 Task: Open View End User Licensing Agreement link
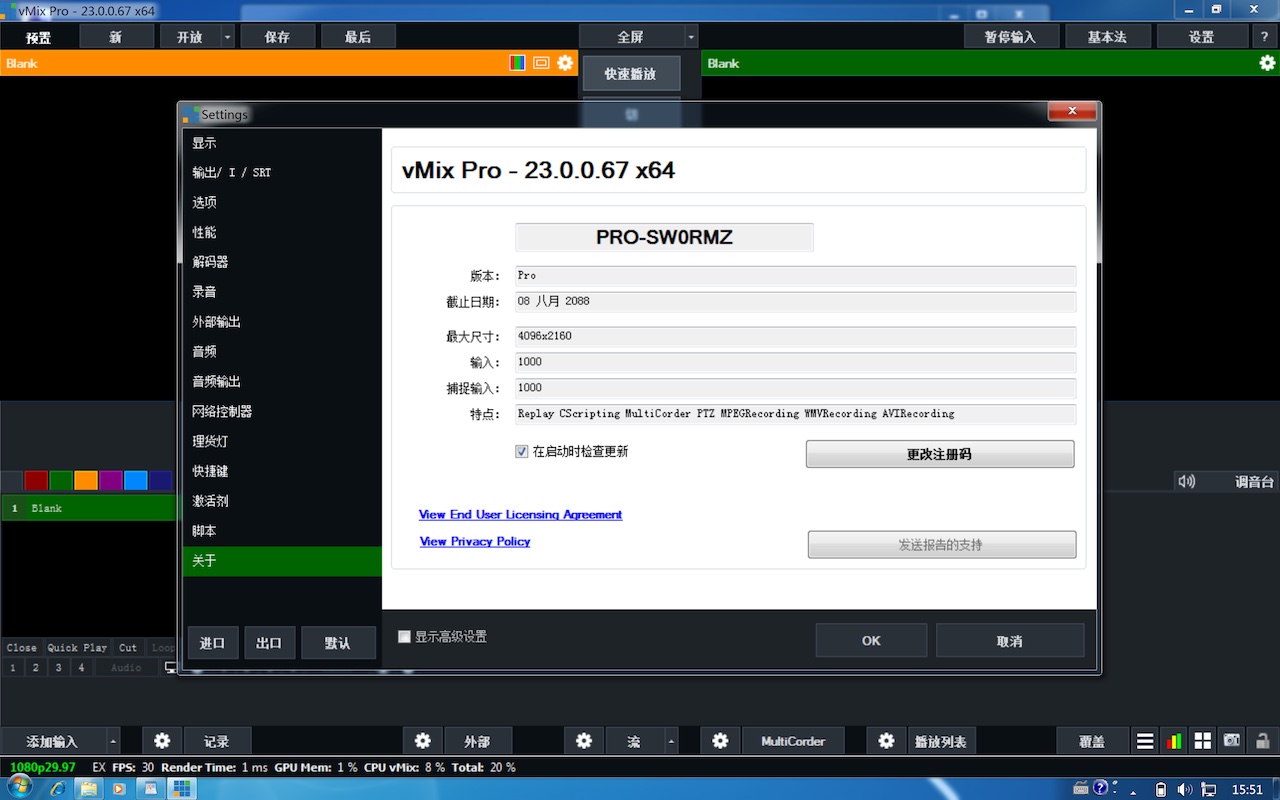pos(520,515)
